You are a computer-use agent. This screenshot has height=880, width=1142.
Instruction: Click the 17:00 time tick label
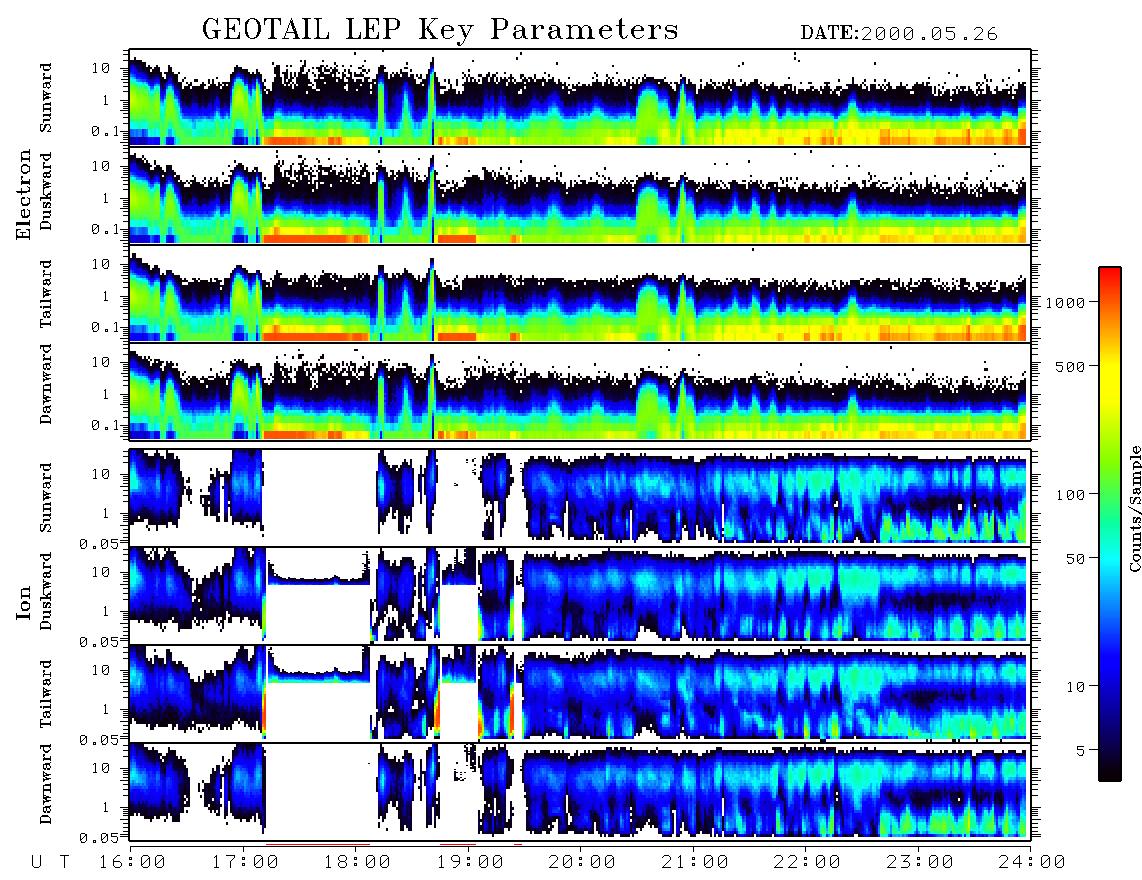pos(245,862)
